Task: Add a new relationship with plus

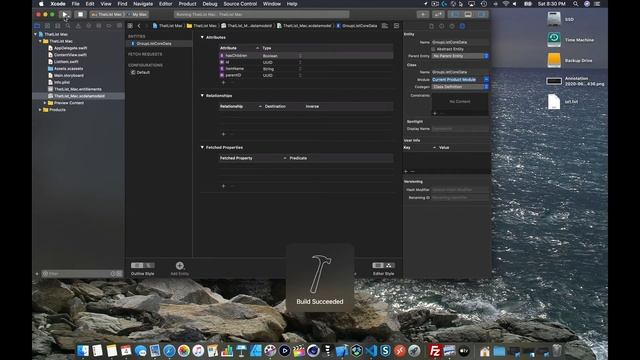Action: (223, 134)
